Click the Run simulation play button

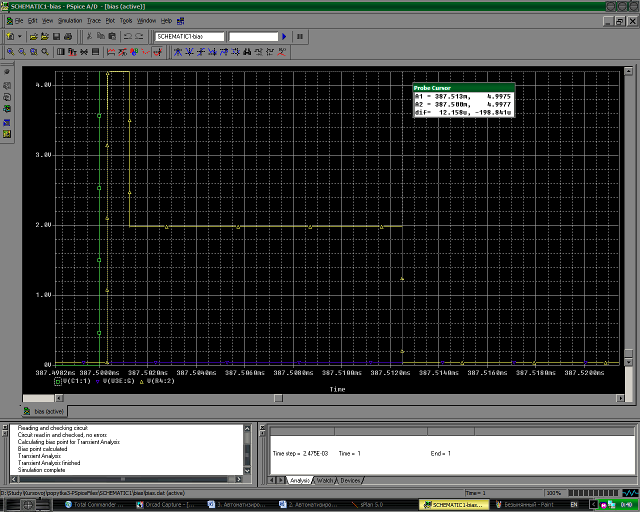284,36
